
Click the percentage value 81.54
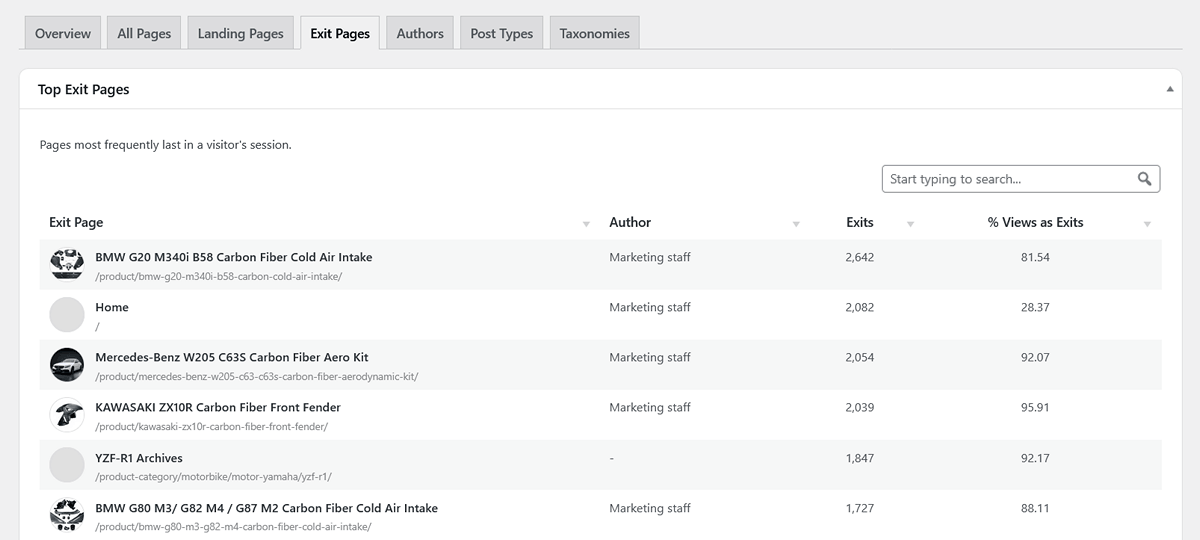click(1035, 257)
